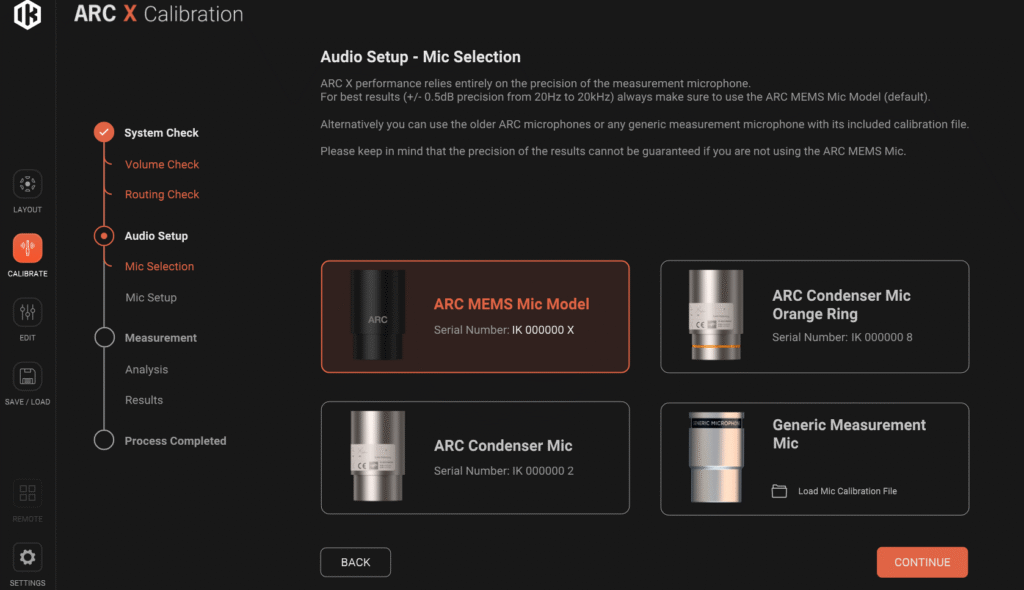Open the Save / Load disk icon

(27, 376)
